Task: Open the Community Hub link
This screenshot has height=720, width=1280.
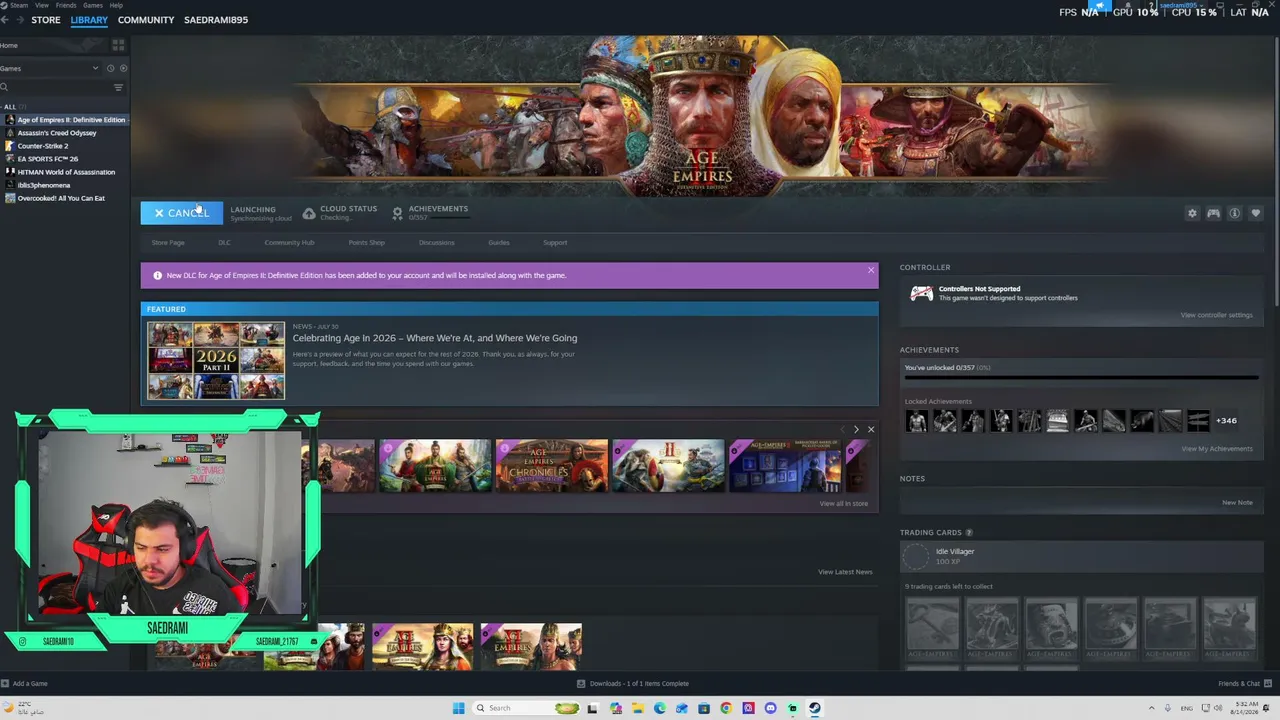Action: 289,243
